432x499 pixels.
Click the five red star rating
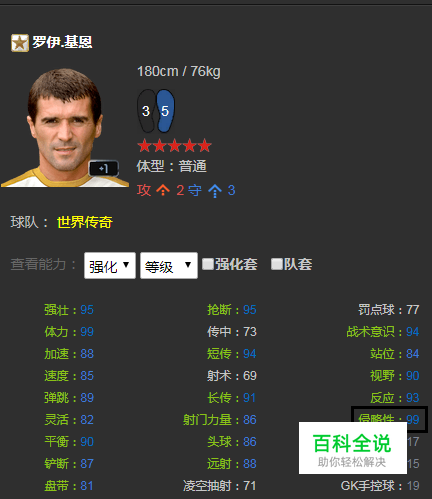pos(174,146)
